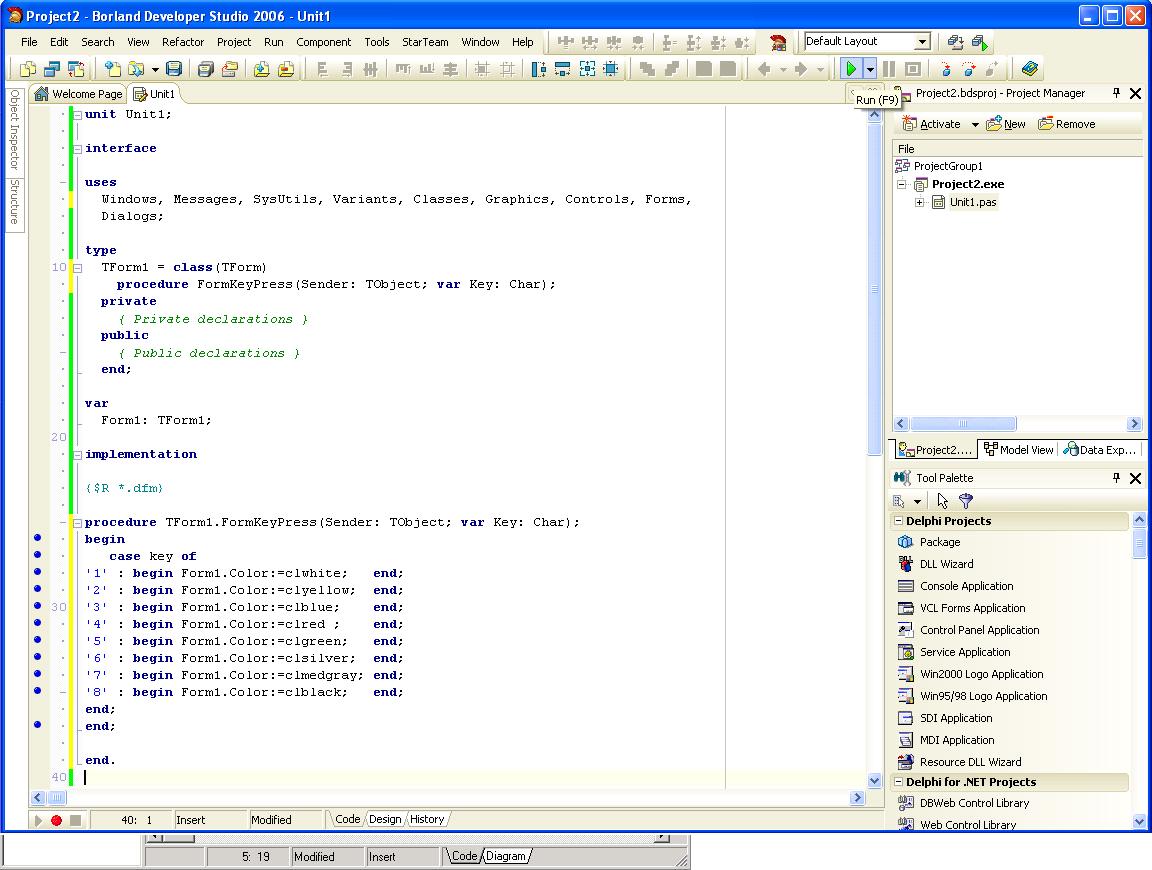Open the Refactor menu

[183, 42]
